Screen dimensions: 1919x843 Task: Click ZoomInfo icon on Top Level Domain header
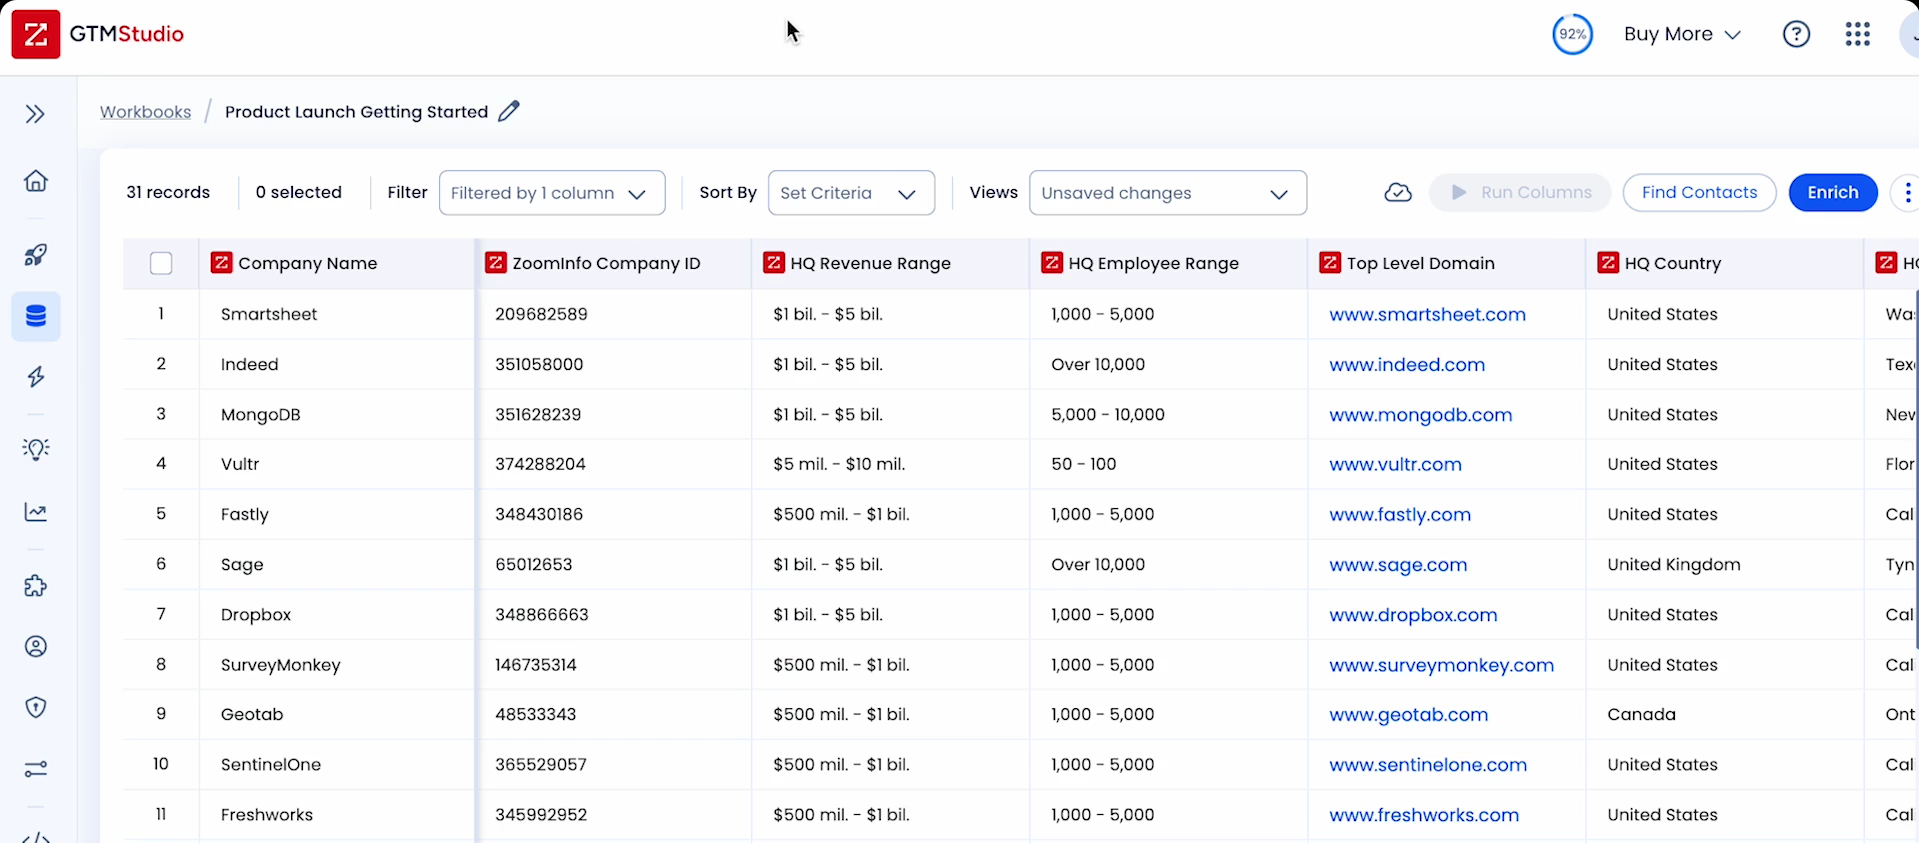pyautogui.click(x=1330, y=263)
